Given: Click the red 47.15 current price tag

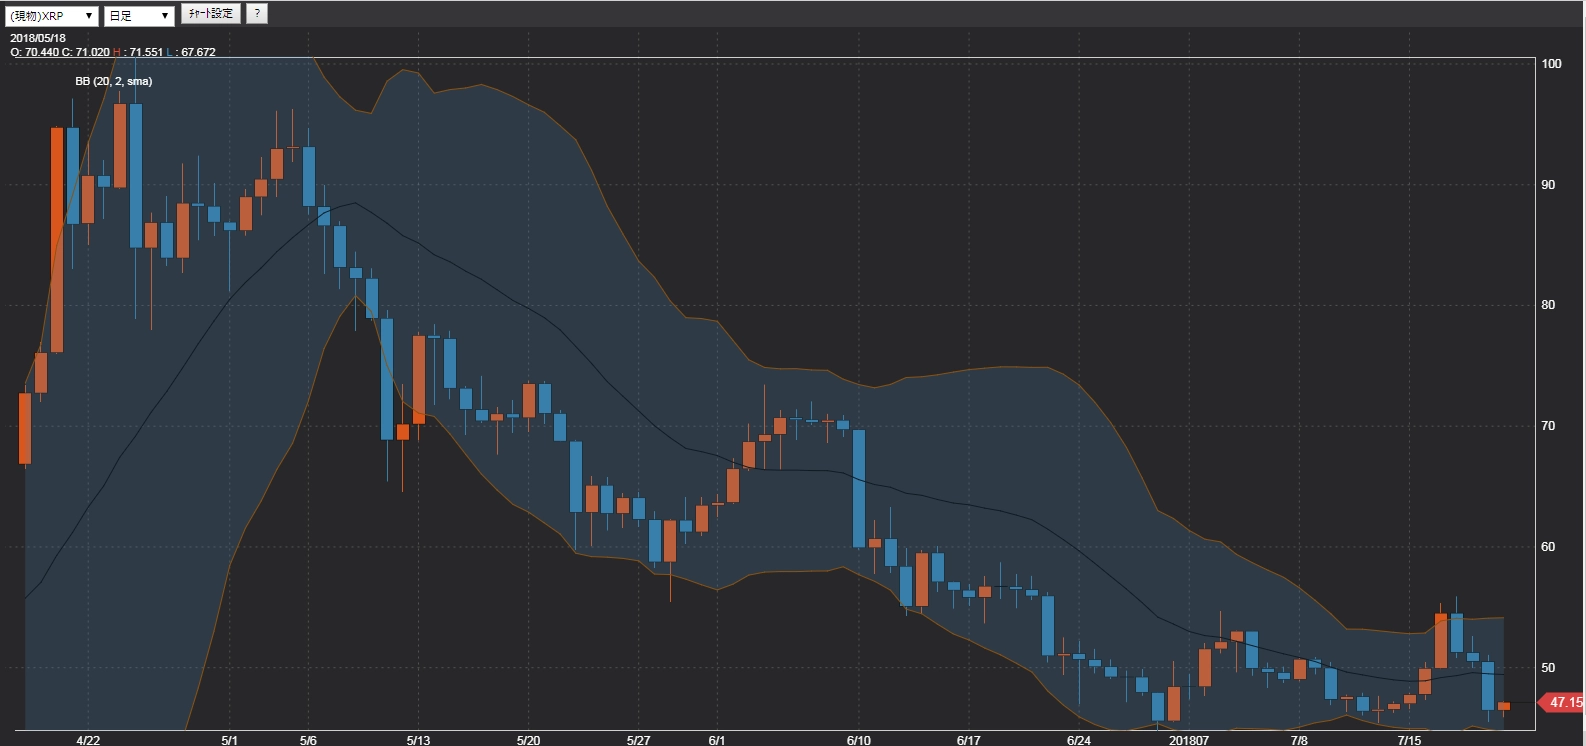Looking at the screenshot, I should [x=1564, y=703].
